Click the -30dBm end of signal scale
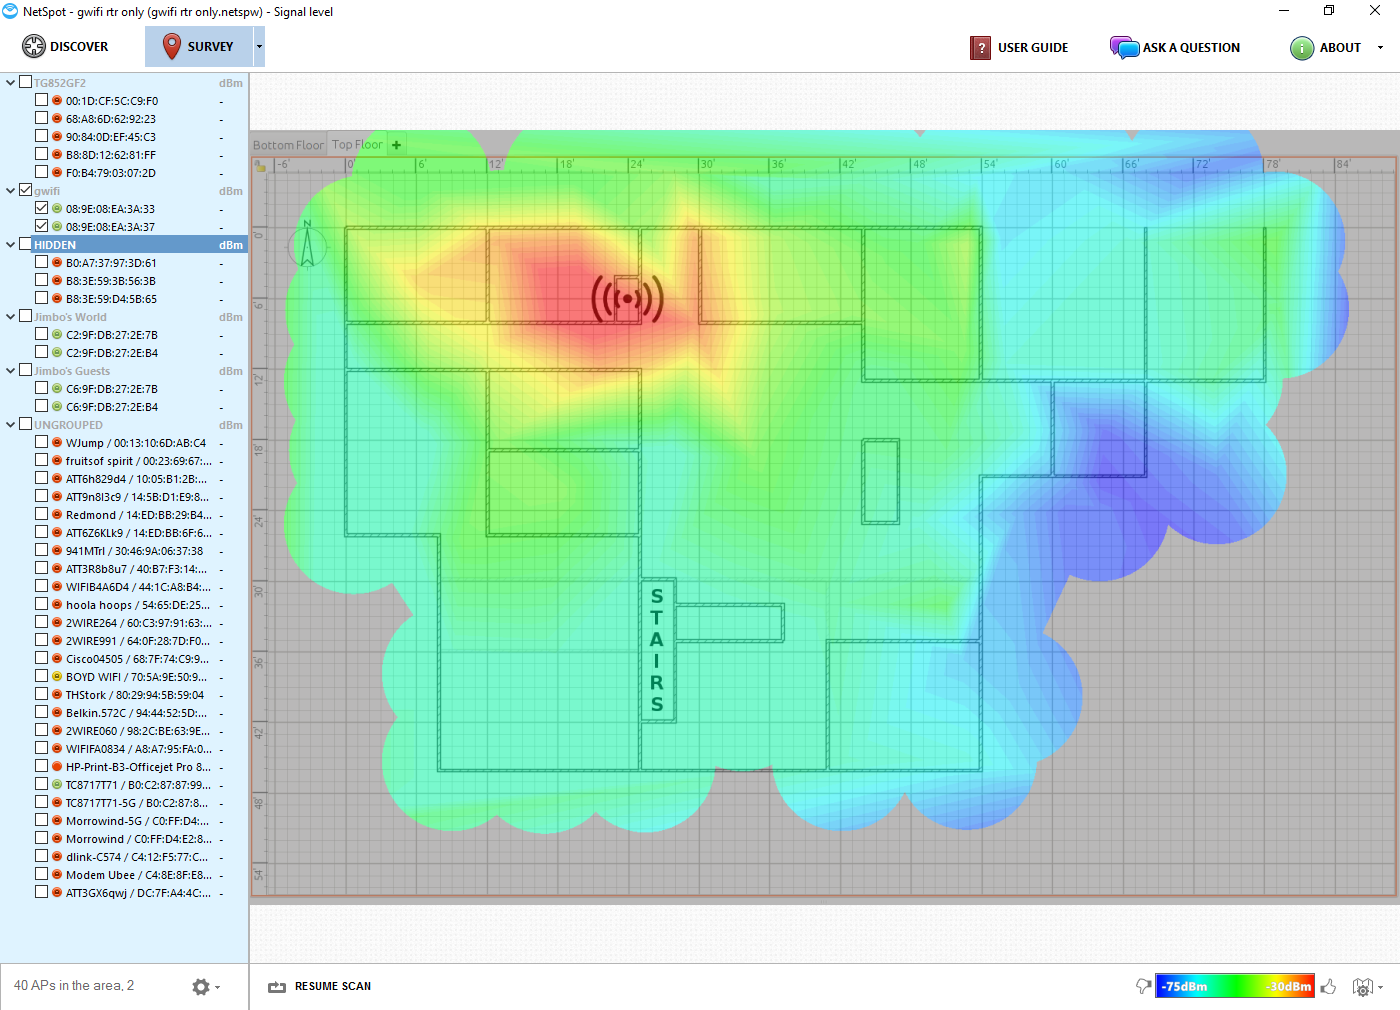This screenshot has width=1400, height=1010. [x=1288, y=987]
